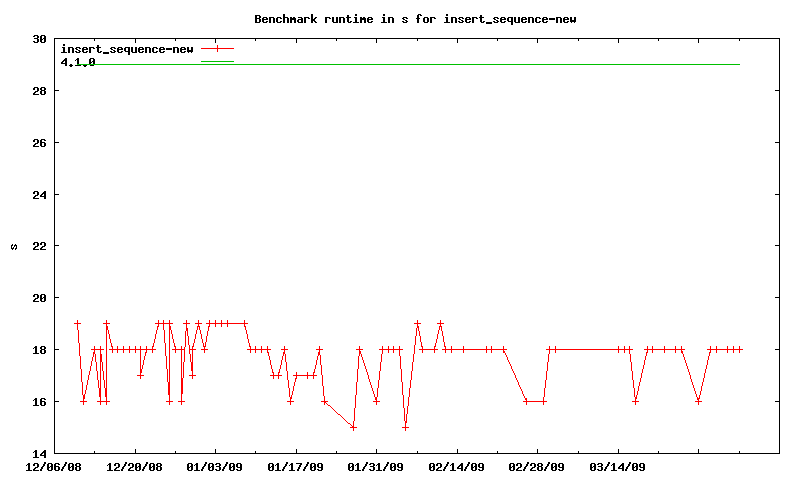Viewport: 800px width, 480px height.
Task: Select the 12/06/08 x-axis date label
Action: coord(54,467)
